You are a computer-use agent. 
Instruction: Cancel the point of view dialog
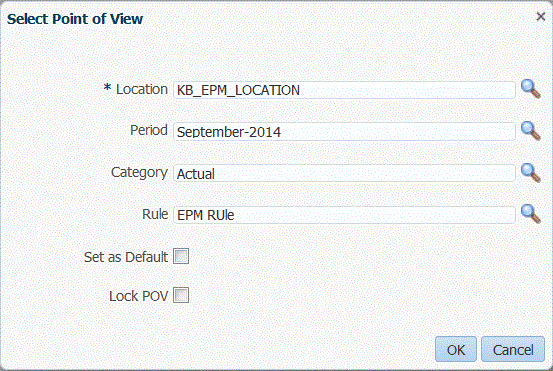click(513, 349)
